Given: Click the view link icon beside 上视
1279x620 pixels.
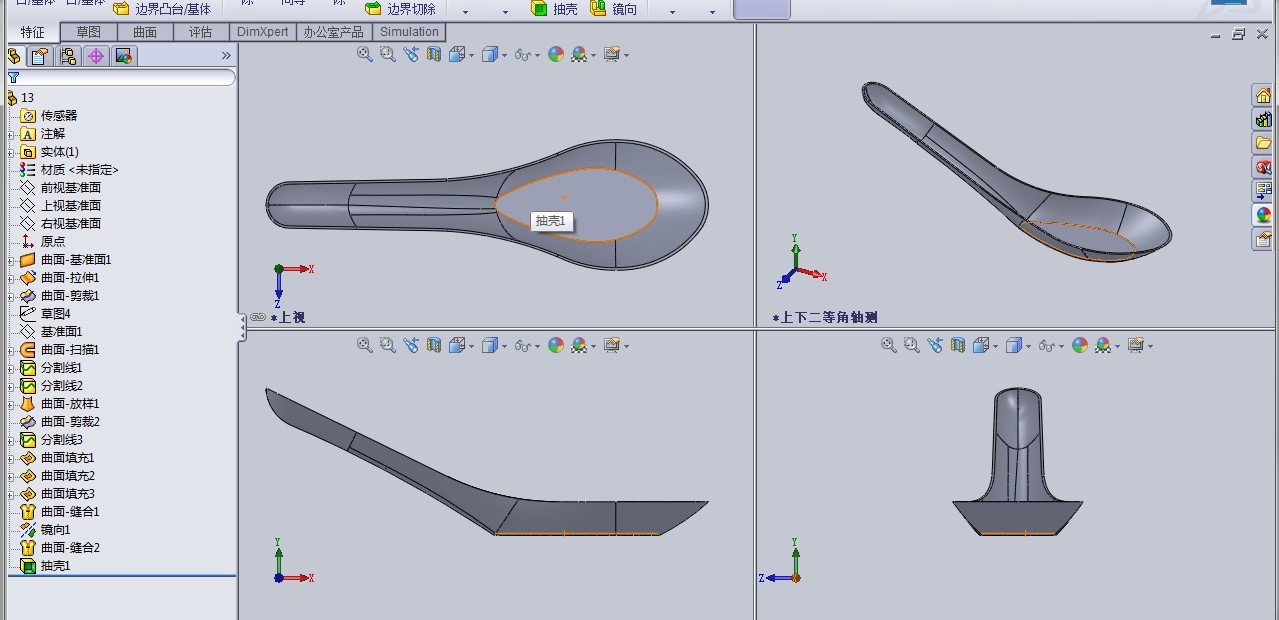Looking at the screenshot, I should click(x=257, y=317).
